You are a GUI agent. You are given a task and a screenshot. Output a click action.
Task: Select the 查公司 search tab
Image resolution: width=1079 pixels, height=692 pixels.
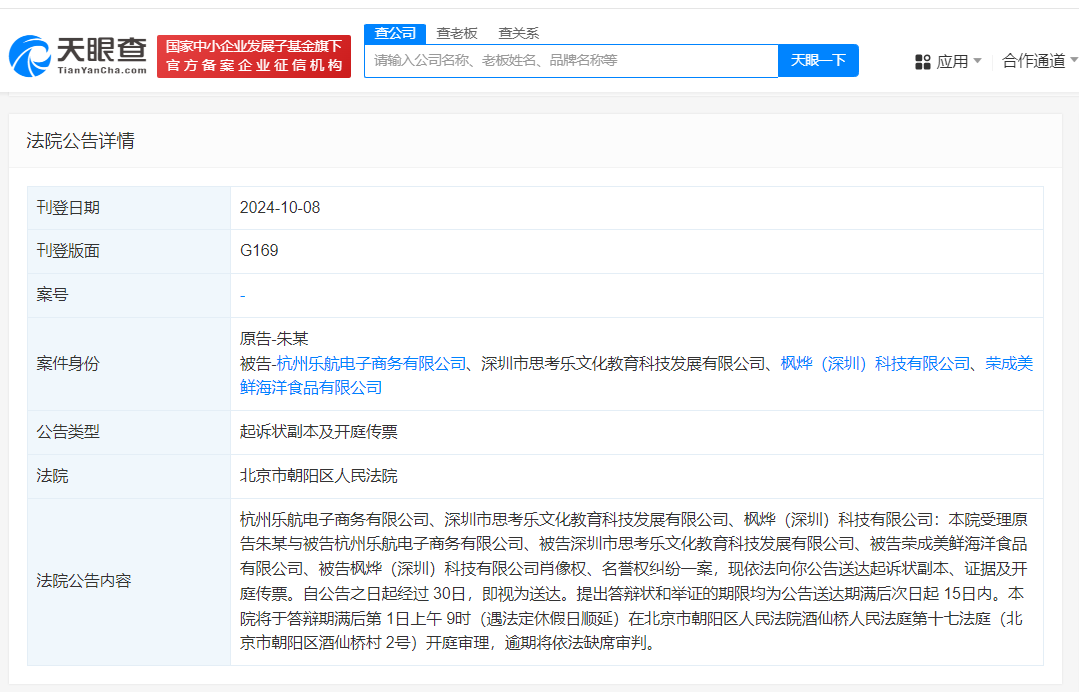coord(395,33)
